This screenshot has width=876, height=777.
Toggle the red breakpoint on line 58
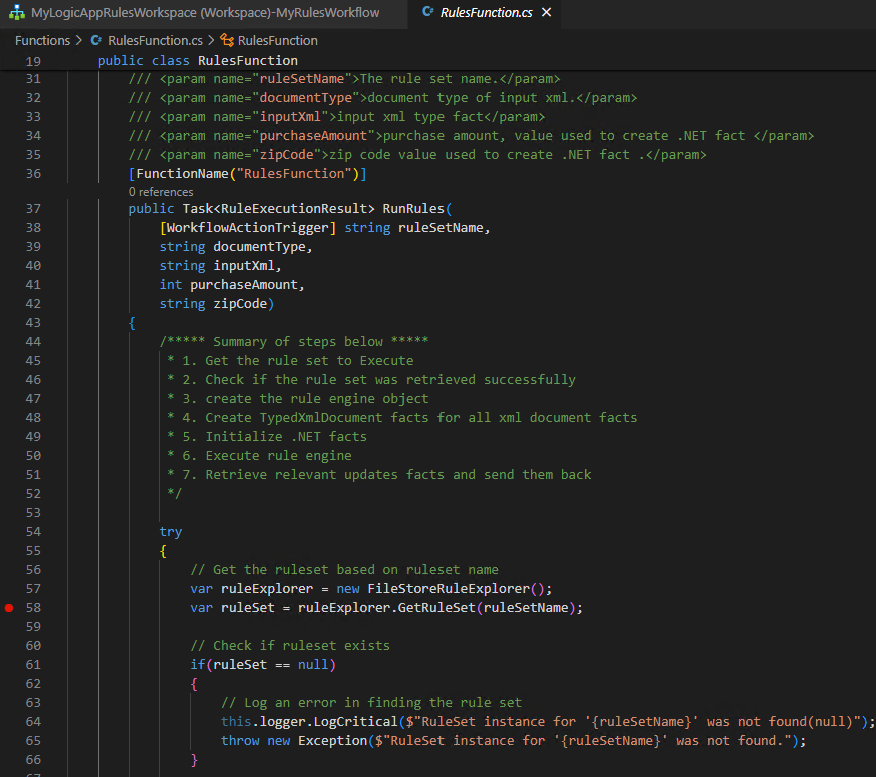[10, 608]
